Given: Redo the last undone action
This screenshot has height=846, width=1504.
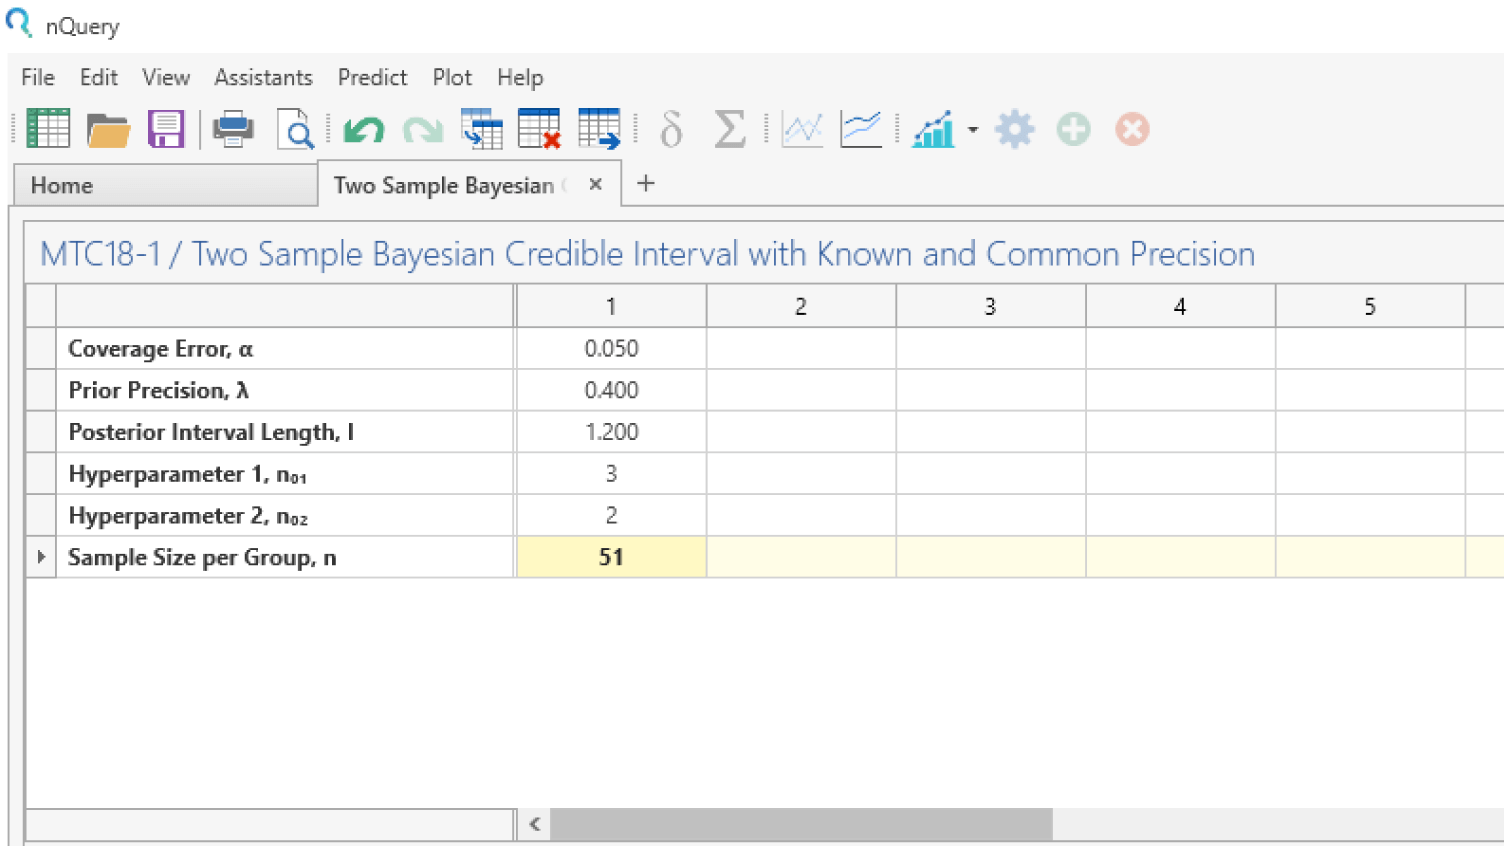Looking at the screenshot, I should [422, 128].
